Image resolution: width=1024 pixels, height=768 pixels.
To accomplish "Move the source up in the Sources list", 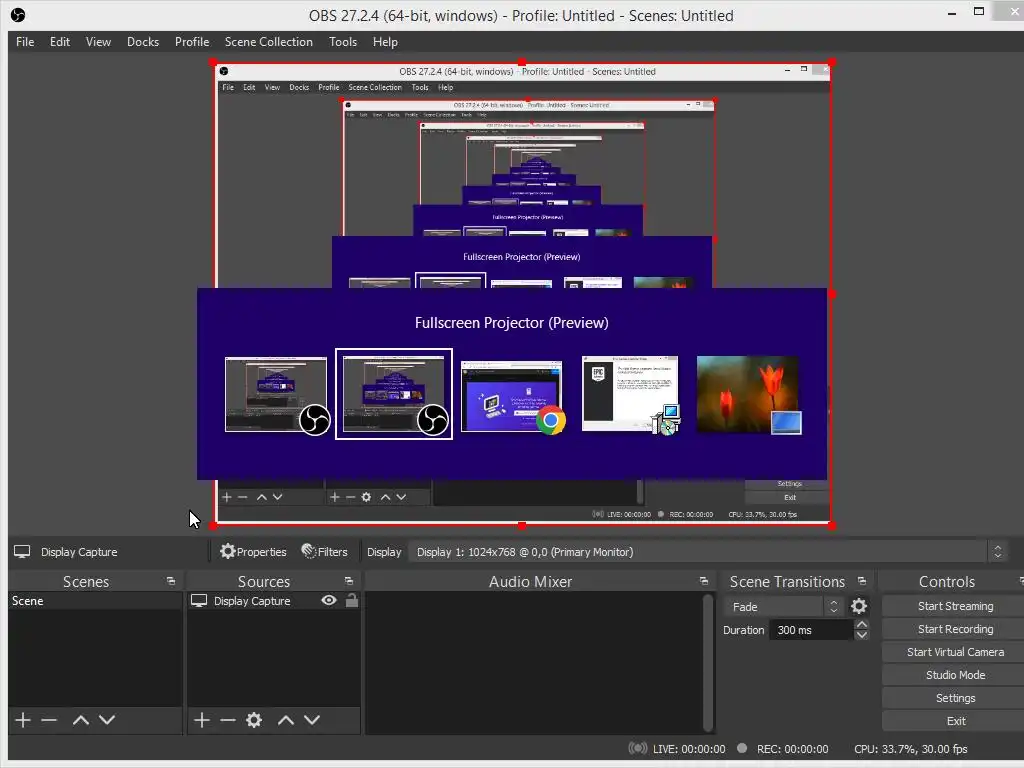I will pos(285,720).
